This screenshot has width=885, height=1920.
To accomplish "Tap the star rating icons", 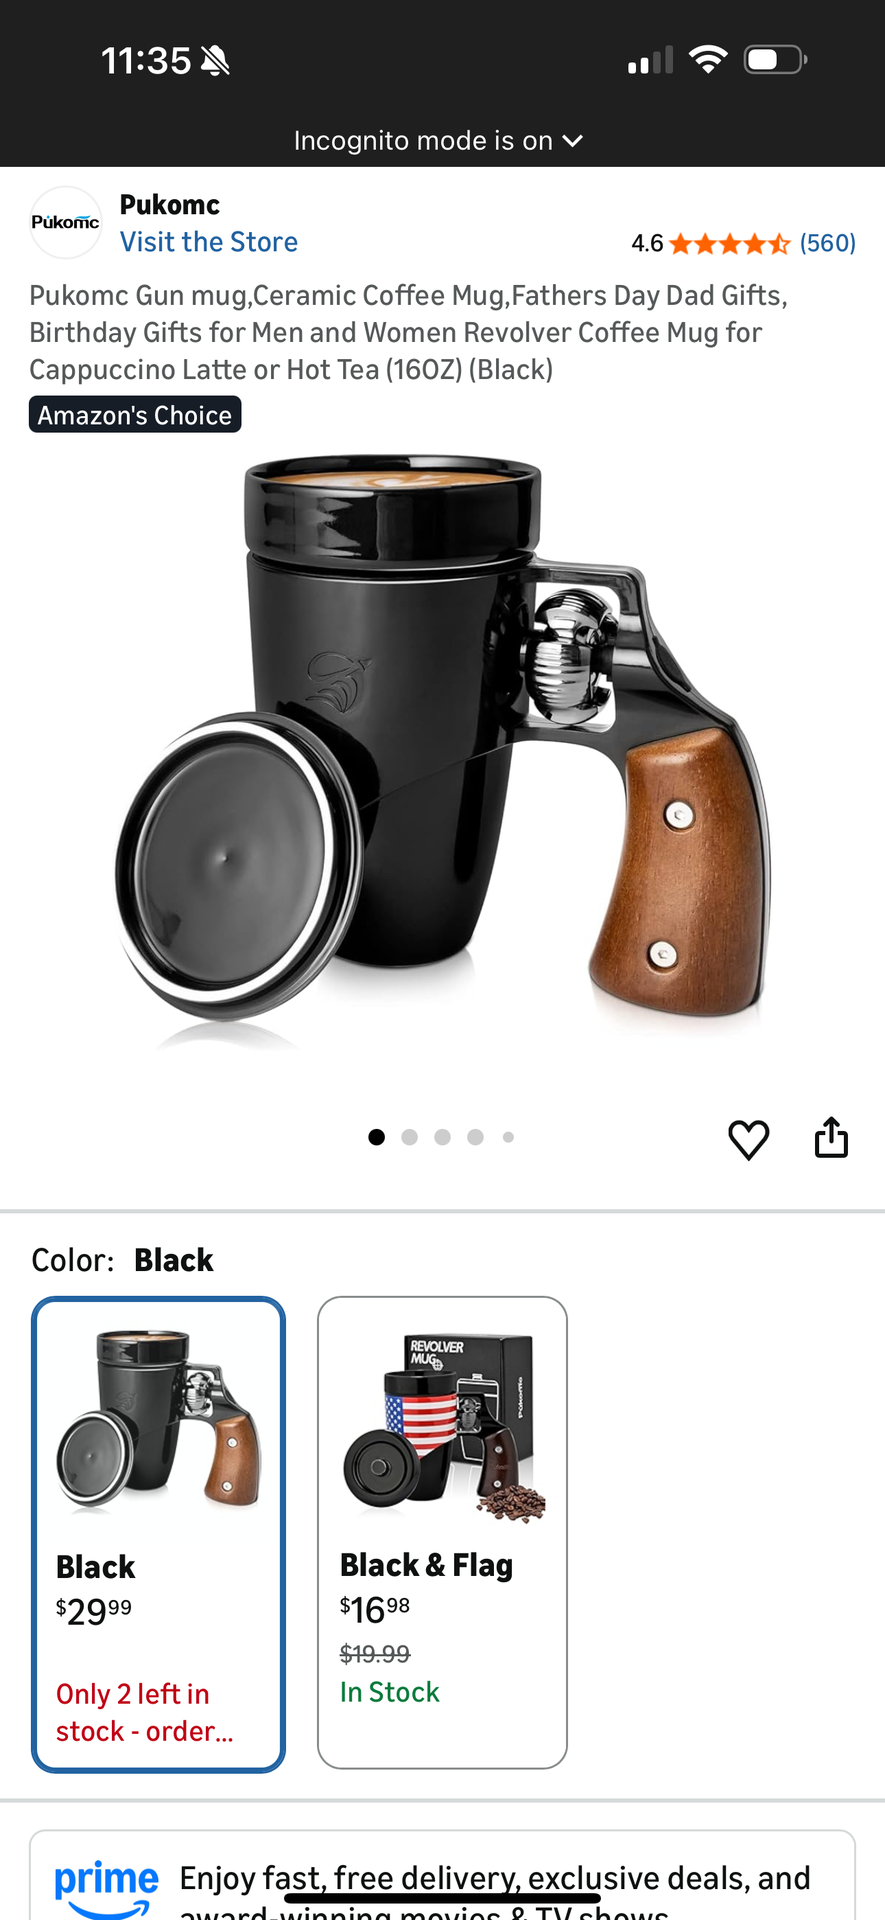I will pos(730,243).
